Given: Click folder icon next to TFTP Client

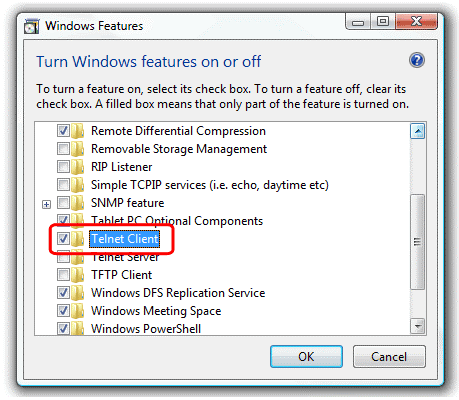Looking at the screenshot, I should click(x=78, y=275).
